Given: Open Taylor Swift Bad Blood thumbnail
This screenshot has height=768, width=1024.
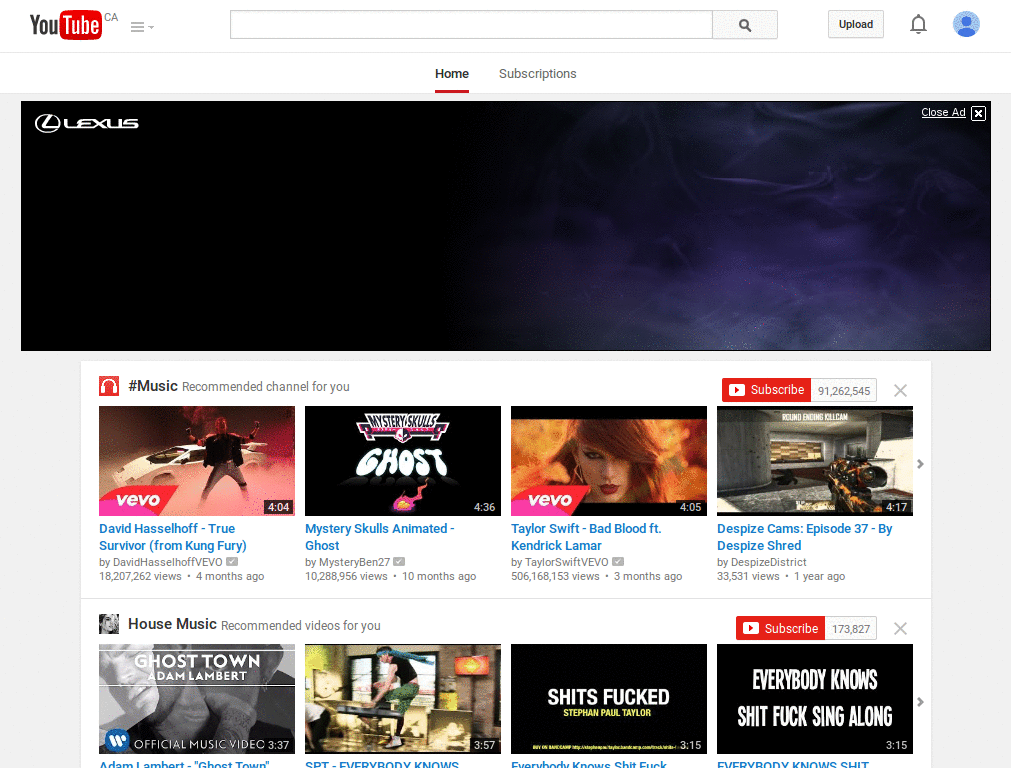Looking at the screenshot, I should [x=609, y=461].
